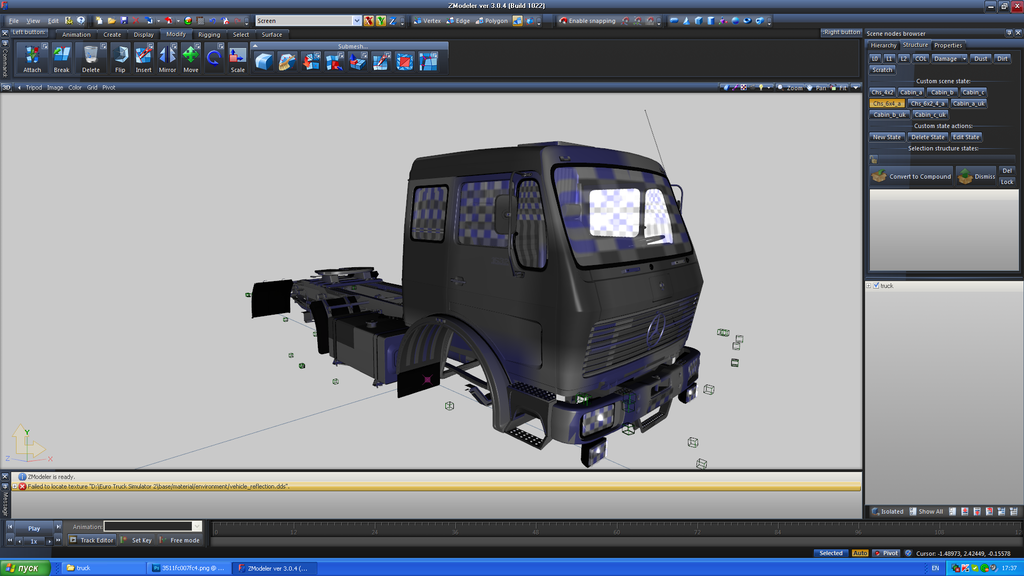
Task: Click the Insert tool icon
Action: coord(143,59)
